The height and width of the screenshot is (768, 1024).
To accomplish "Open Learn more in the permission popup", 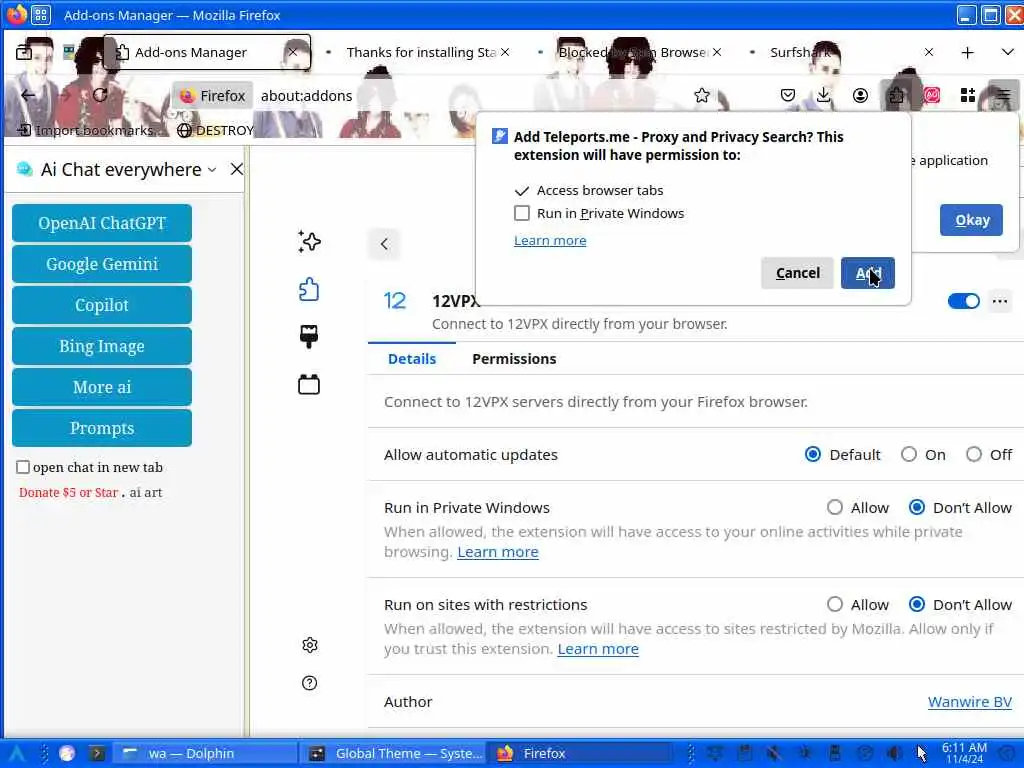I will coord(550,241).
